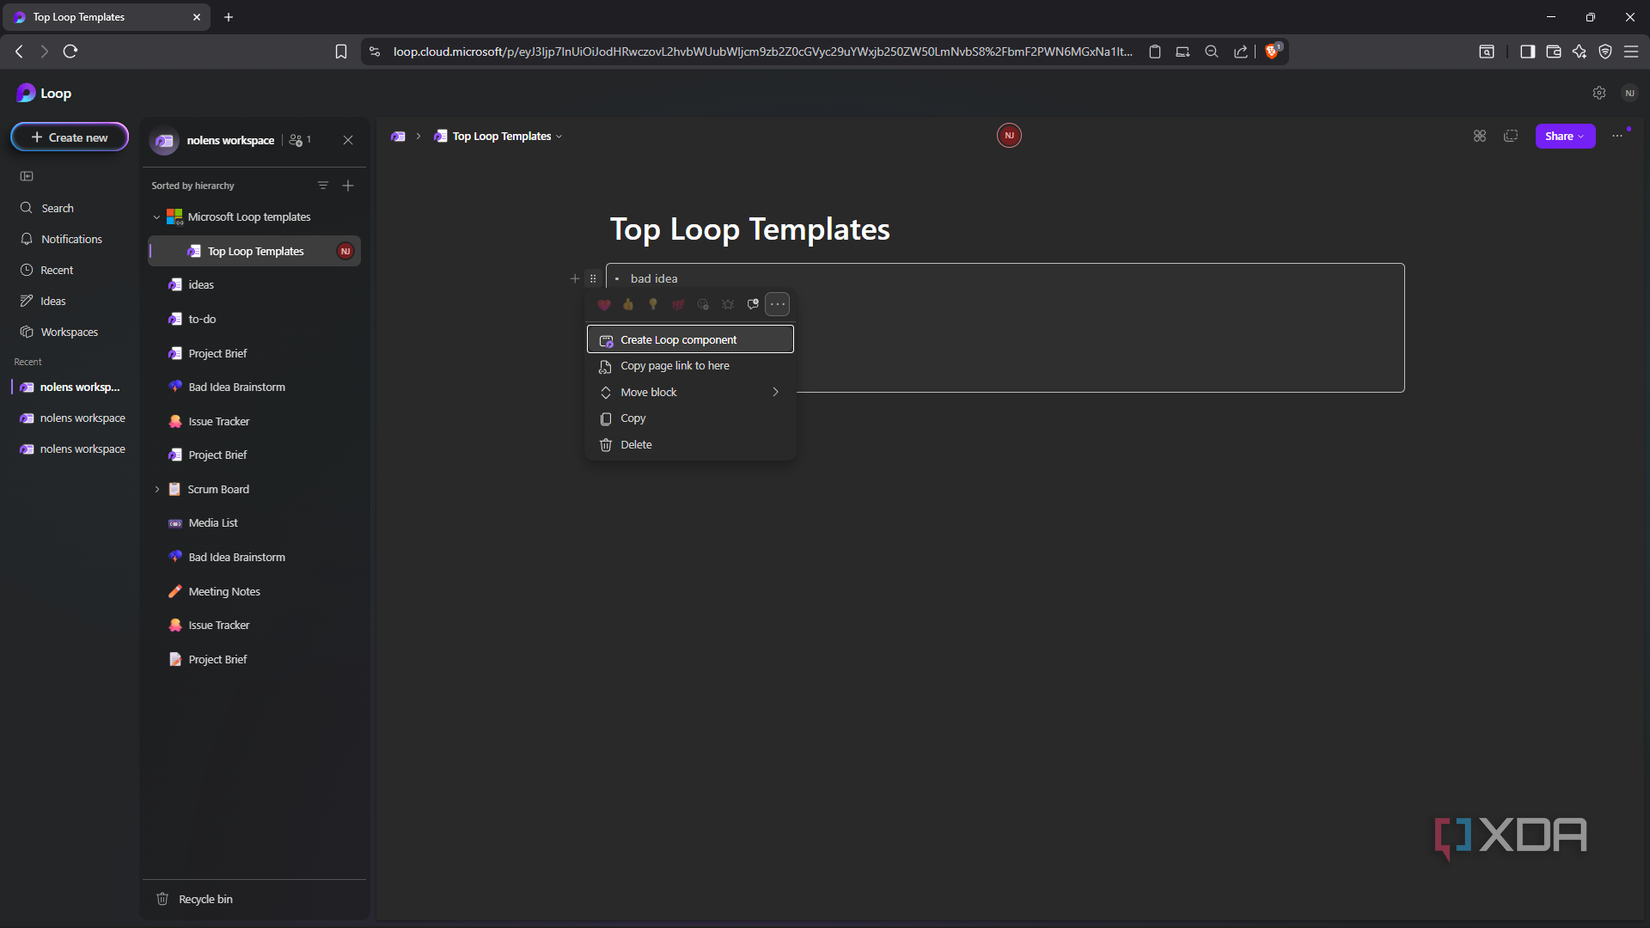React with the thumbs up emoji
Viewport: 1650px width, 928px height.
coord(628,304)
